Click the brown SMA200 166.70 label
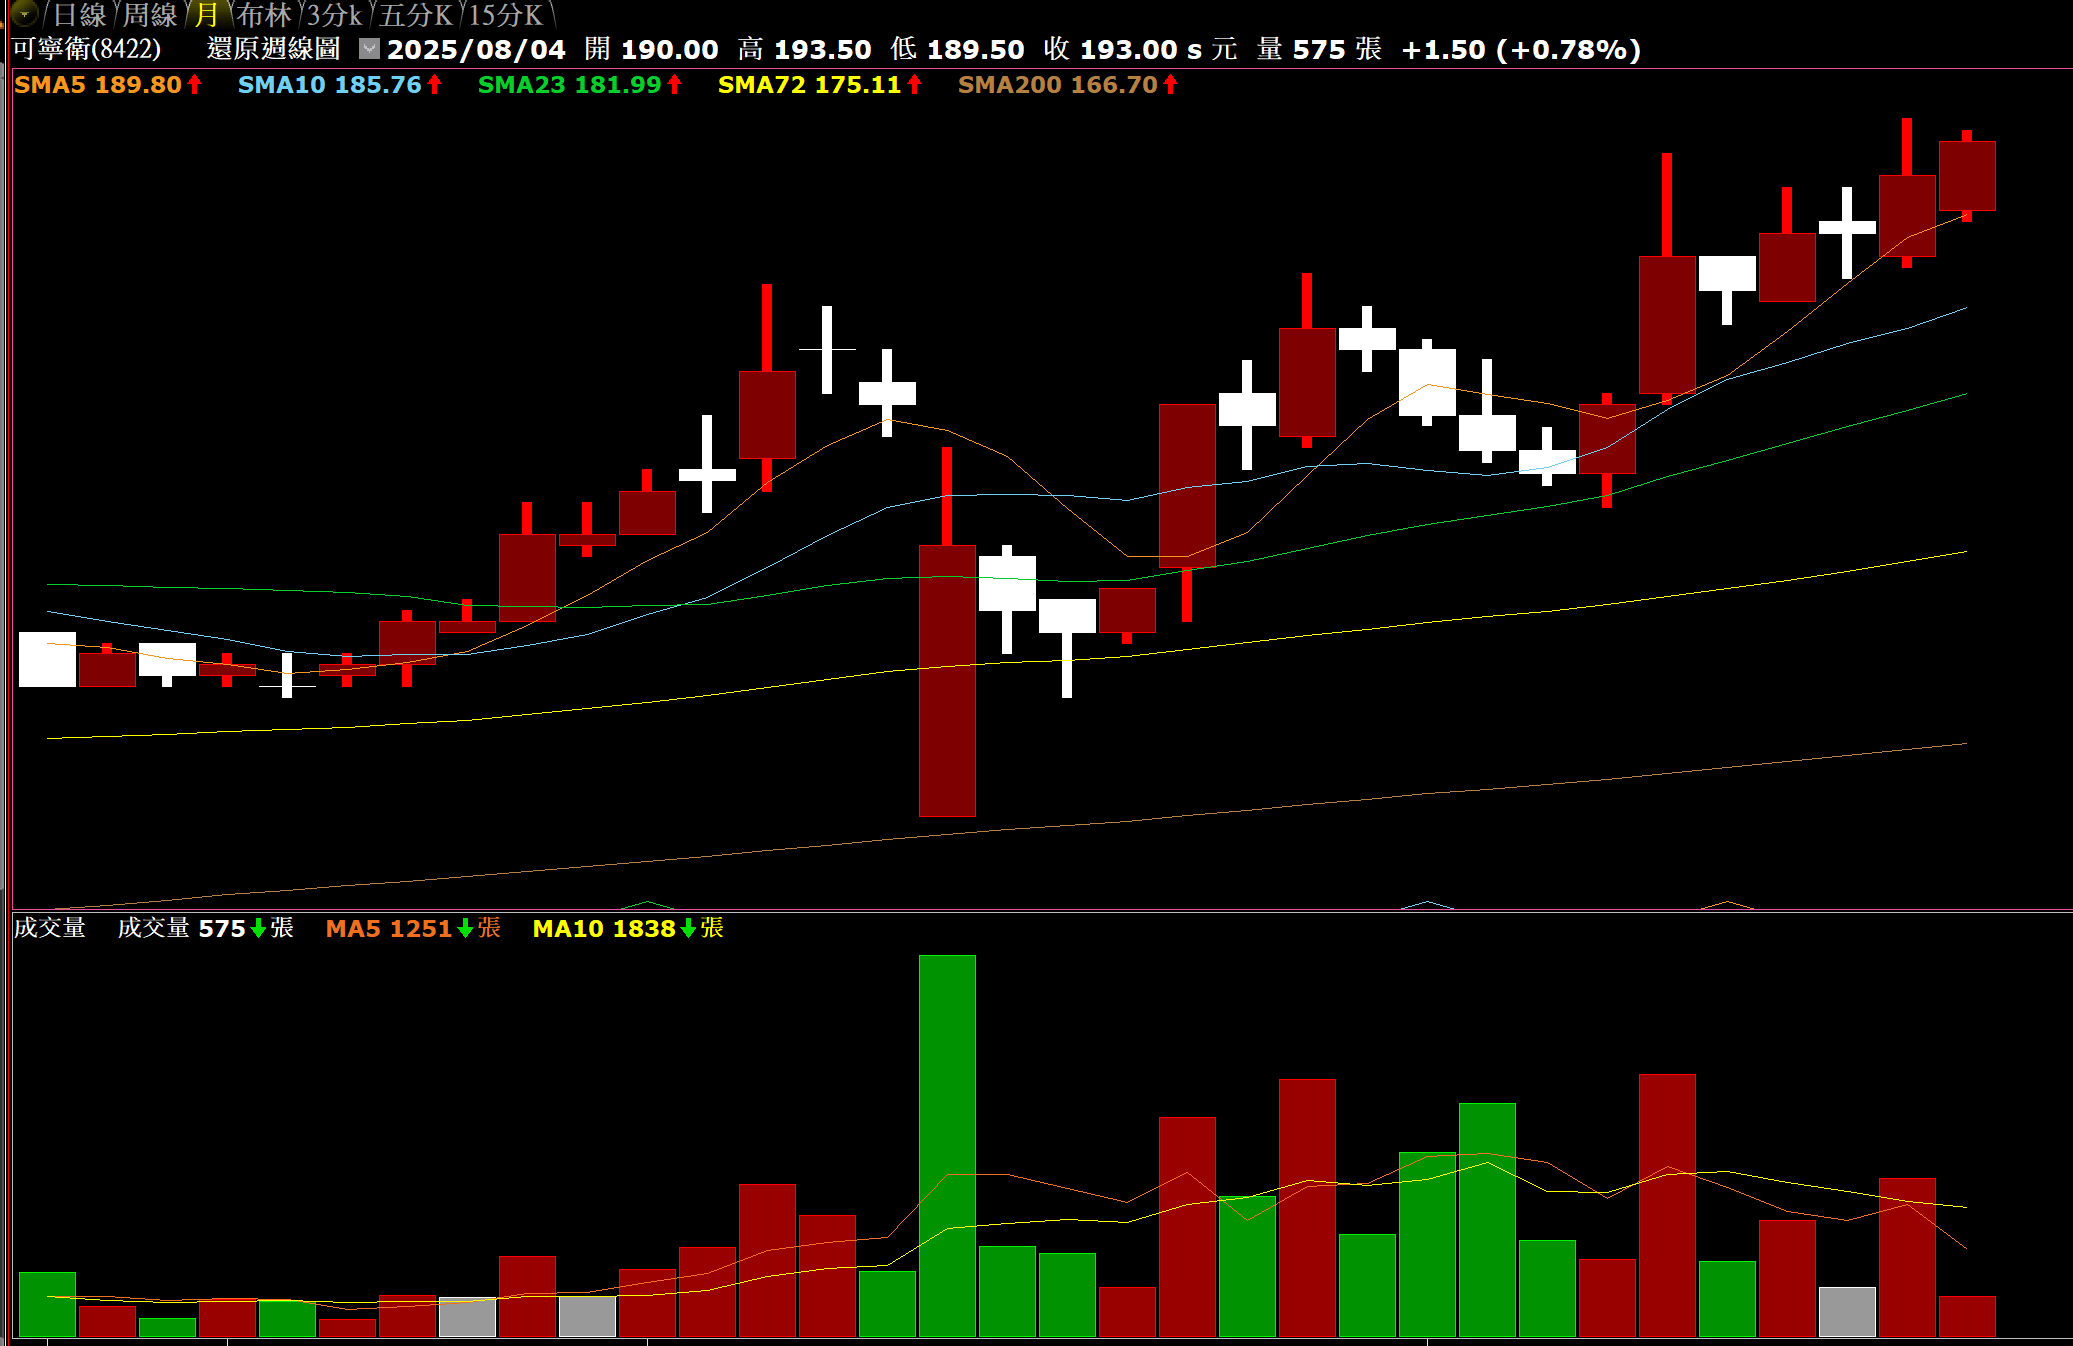This screenshot has width=2073, height=1346. tap(1057, 85)
